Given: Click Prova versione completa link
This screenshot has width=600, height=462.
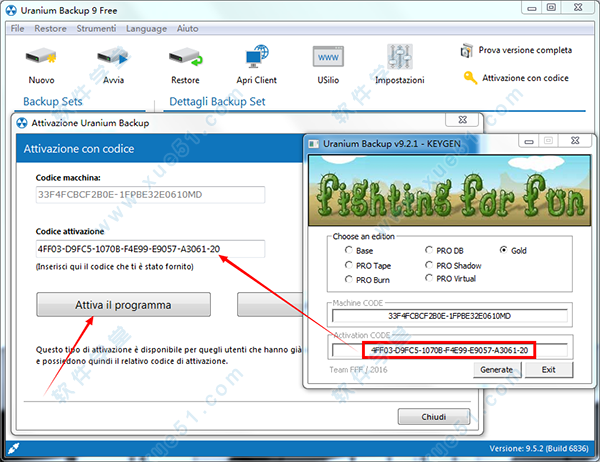Looking at the screenshot, I should tap(525, 50).
